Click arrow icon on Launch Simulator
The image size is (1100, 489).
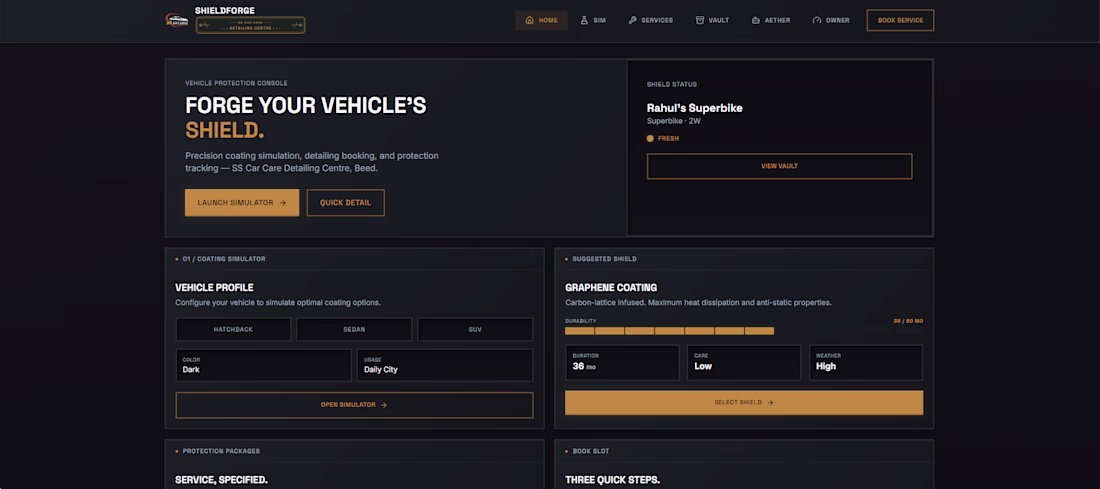coord(283,203)
